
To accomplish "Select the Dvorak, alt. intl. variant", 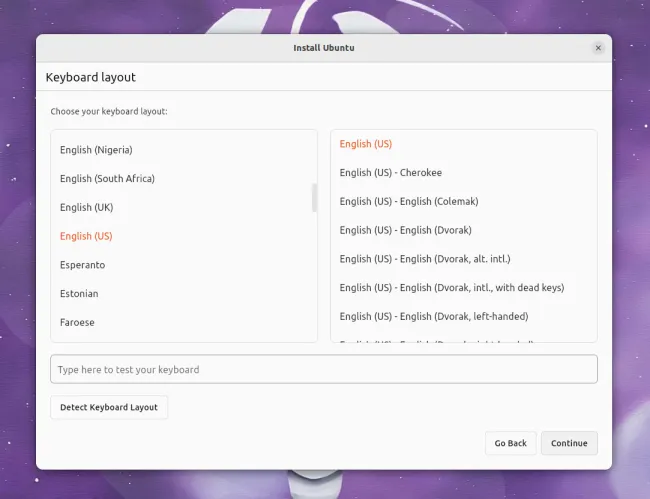I will tap(463, 259).
